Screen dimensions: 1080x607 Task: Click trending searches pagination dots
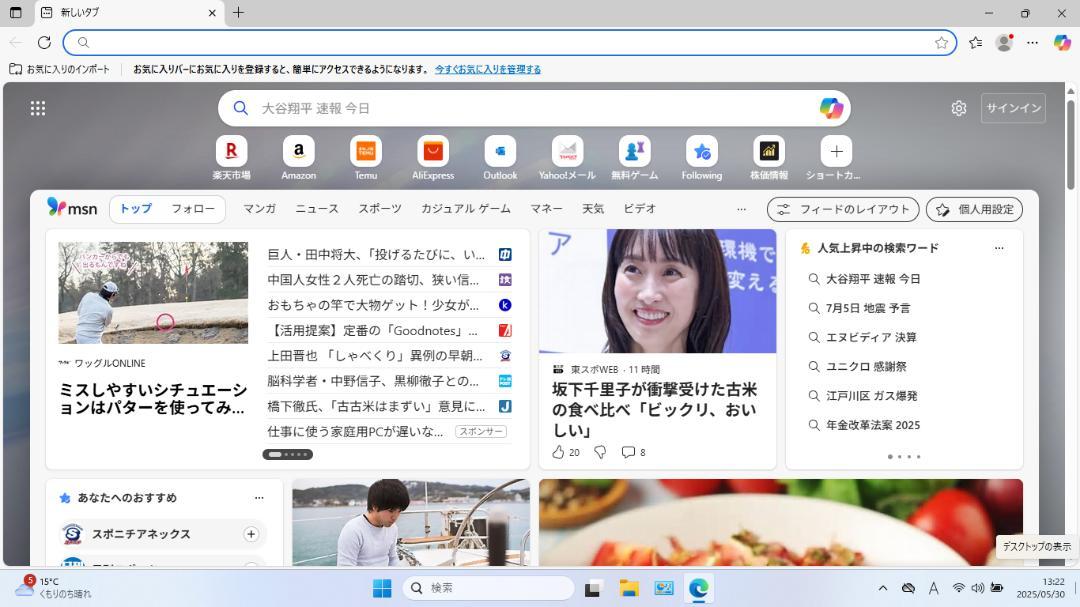tap(904, 457)
